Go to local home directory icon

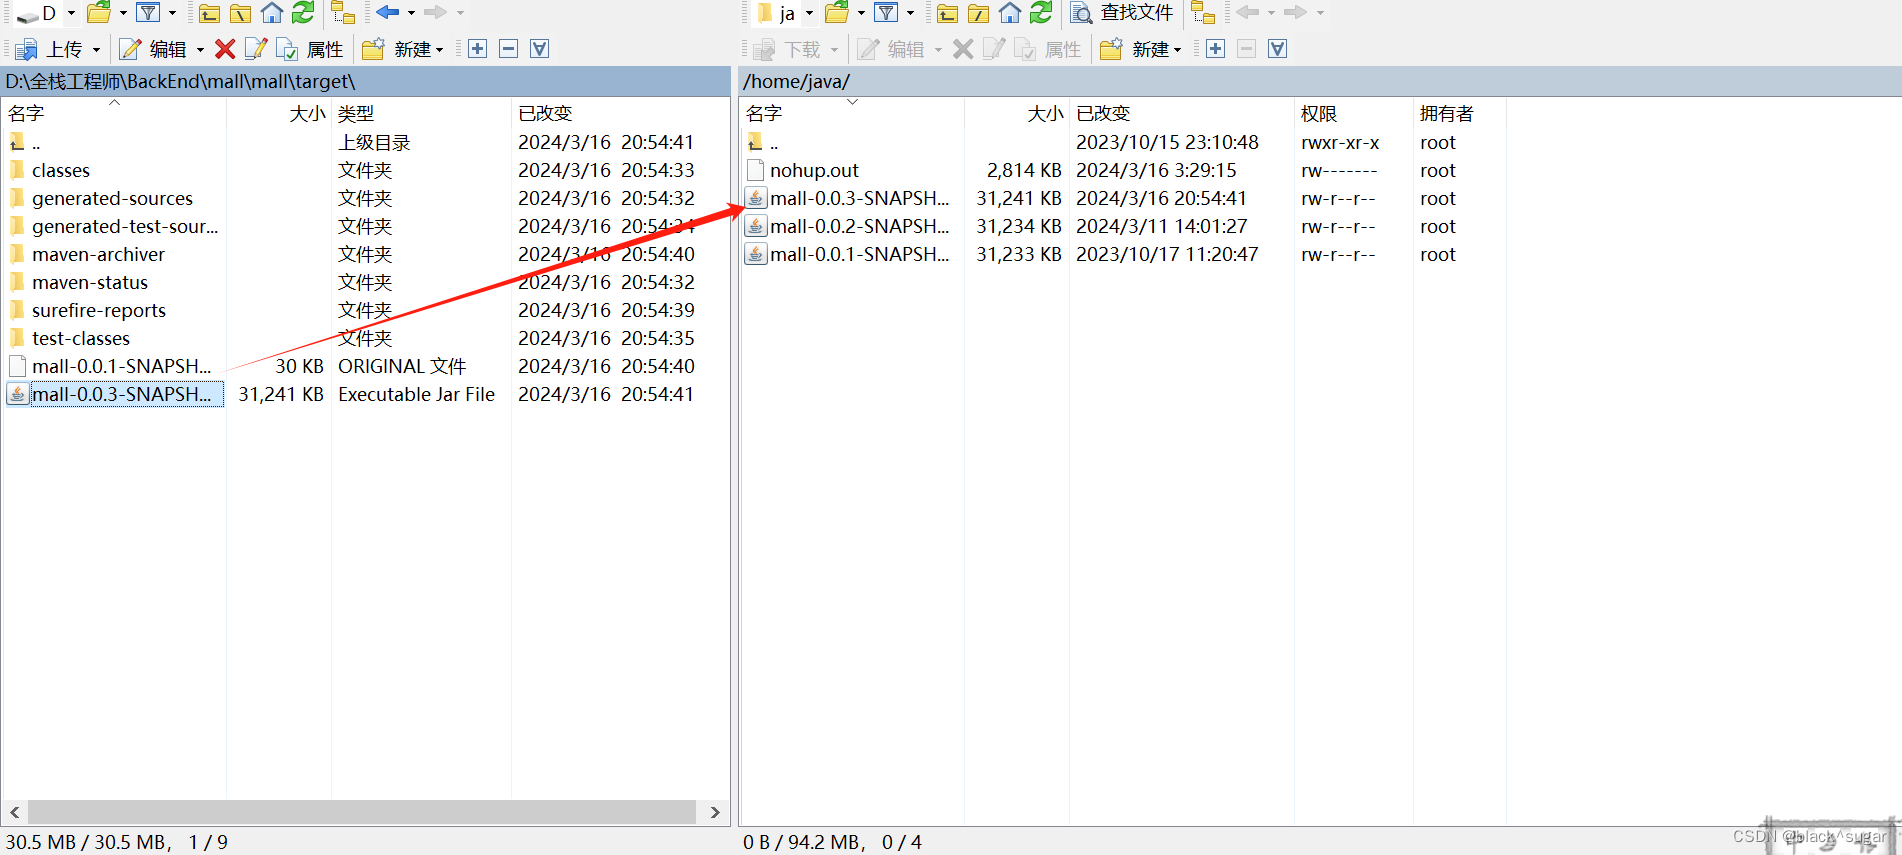[x=271, y=13]
